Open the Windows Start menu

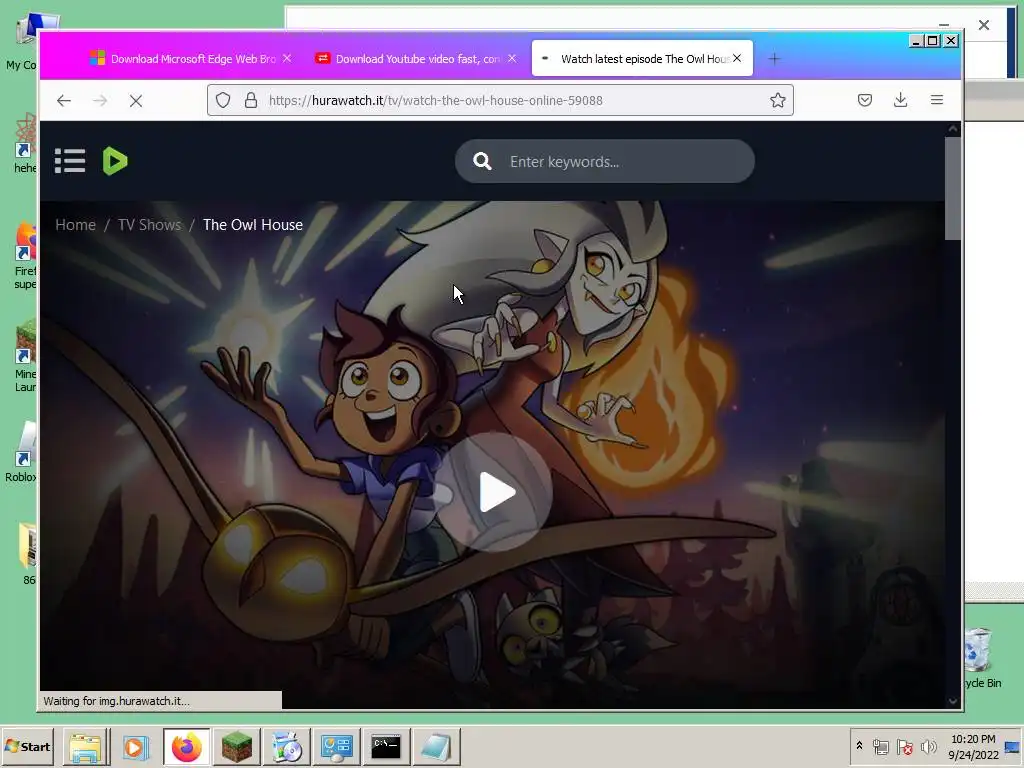pyautogui.click(x=28, y=746)
